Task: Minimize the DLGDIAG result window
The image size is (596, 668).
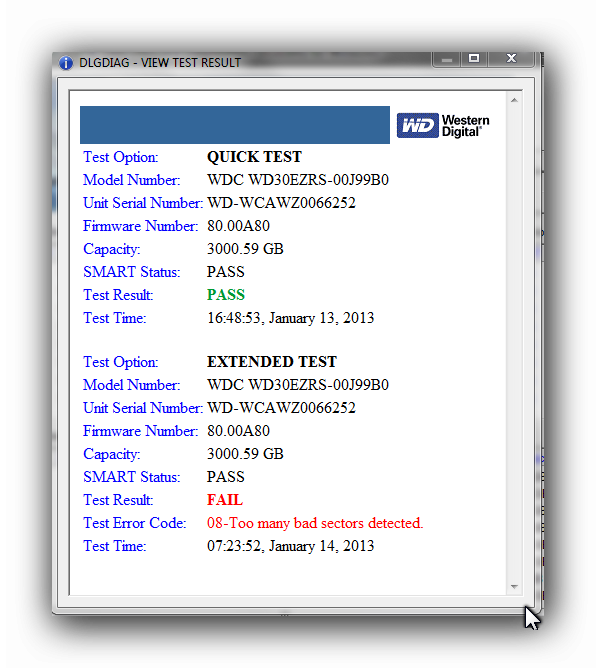Action: [x=446, y=59]
